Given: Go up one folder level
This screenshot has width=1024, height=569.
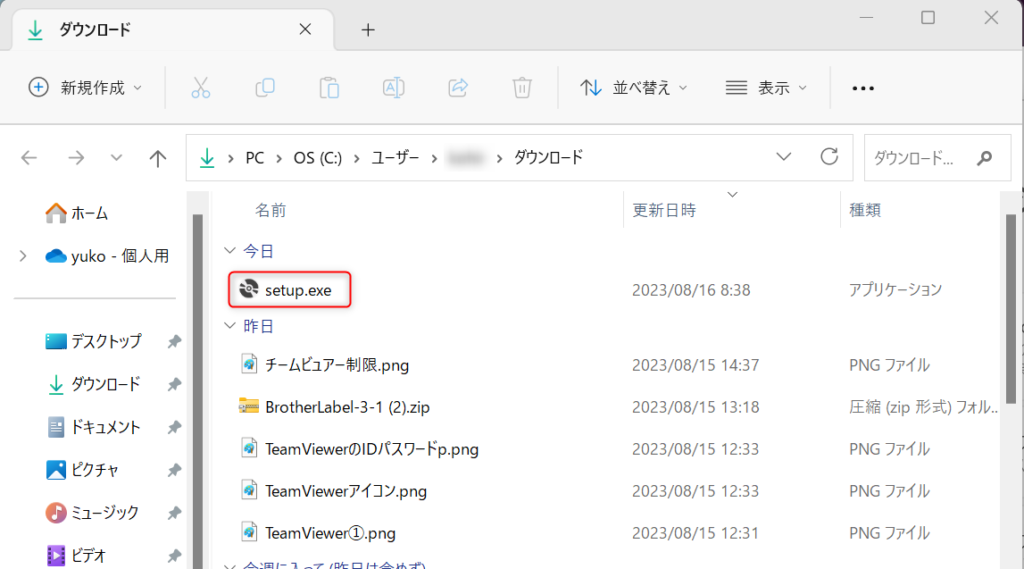Looking at the screenshot, I should [x=157, y=158].
